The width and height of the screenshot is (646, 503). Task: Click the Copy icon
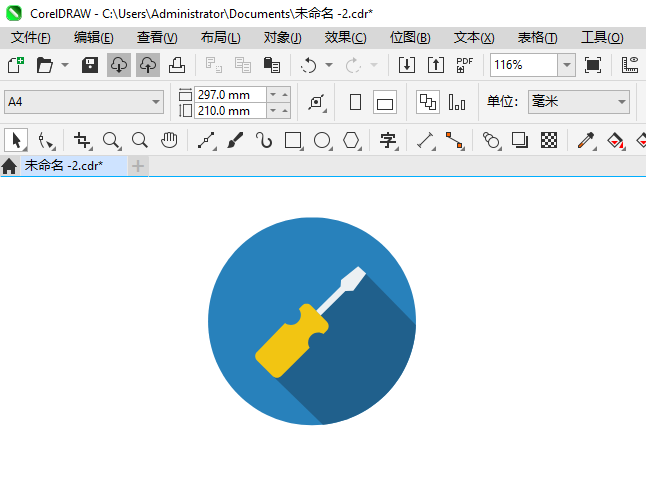(x=243, y=65)
